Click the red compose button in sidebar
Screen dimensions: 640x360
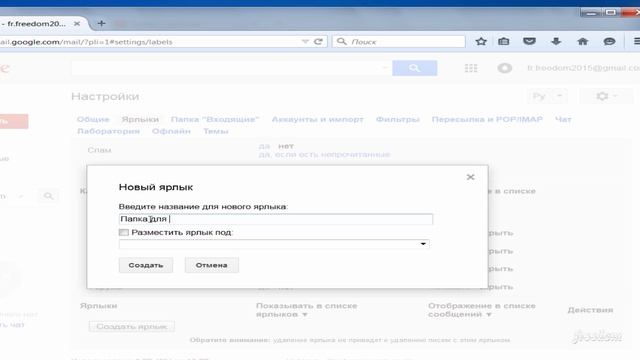13,122
